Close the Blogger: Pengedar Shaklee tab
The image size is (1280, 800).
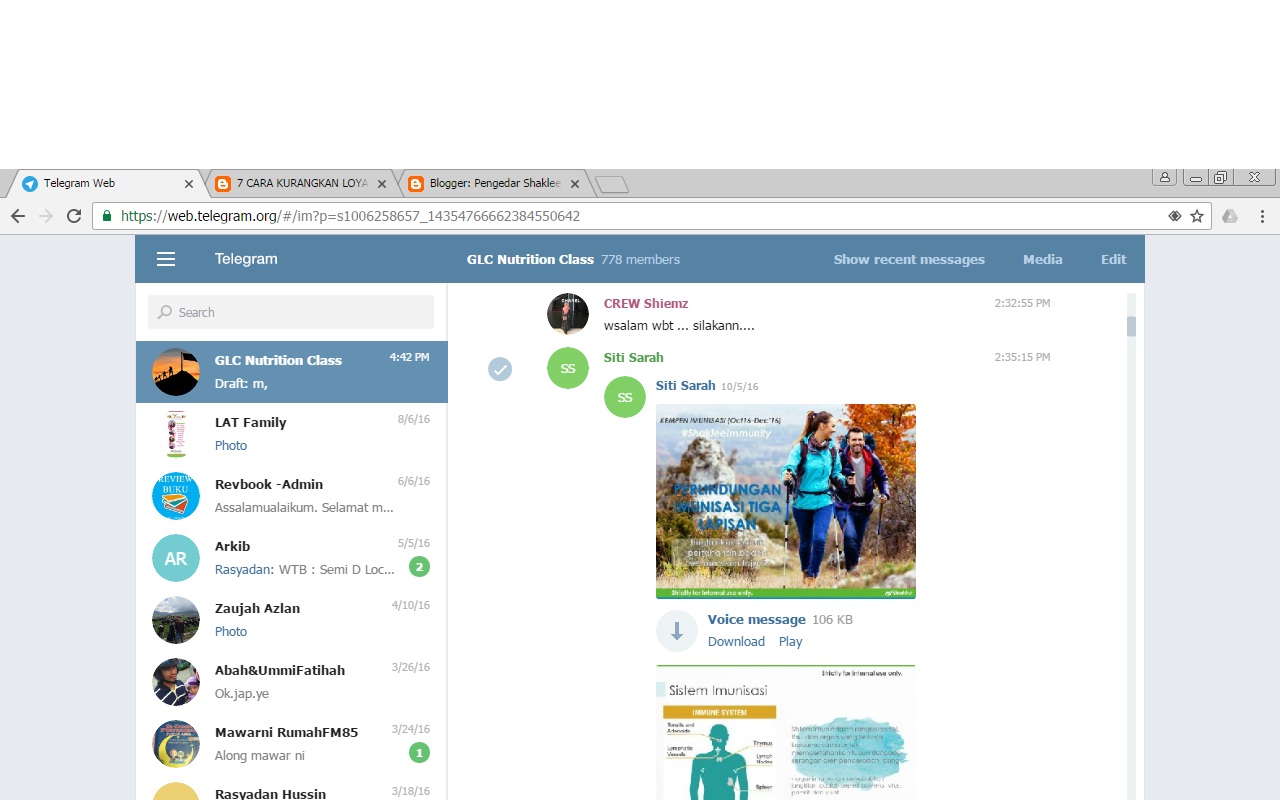click(x=575, y=184)
